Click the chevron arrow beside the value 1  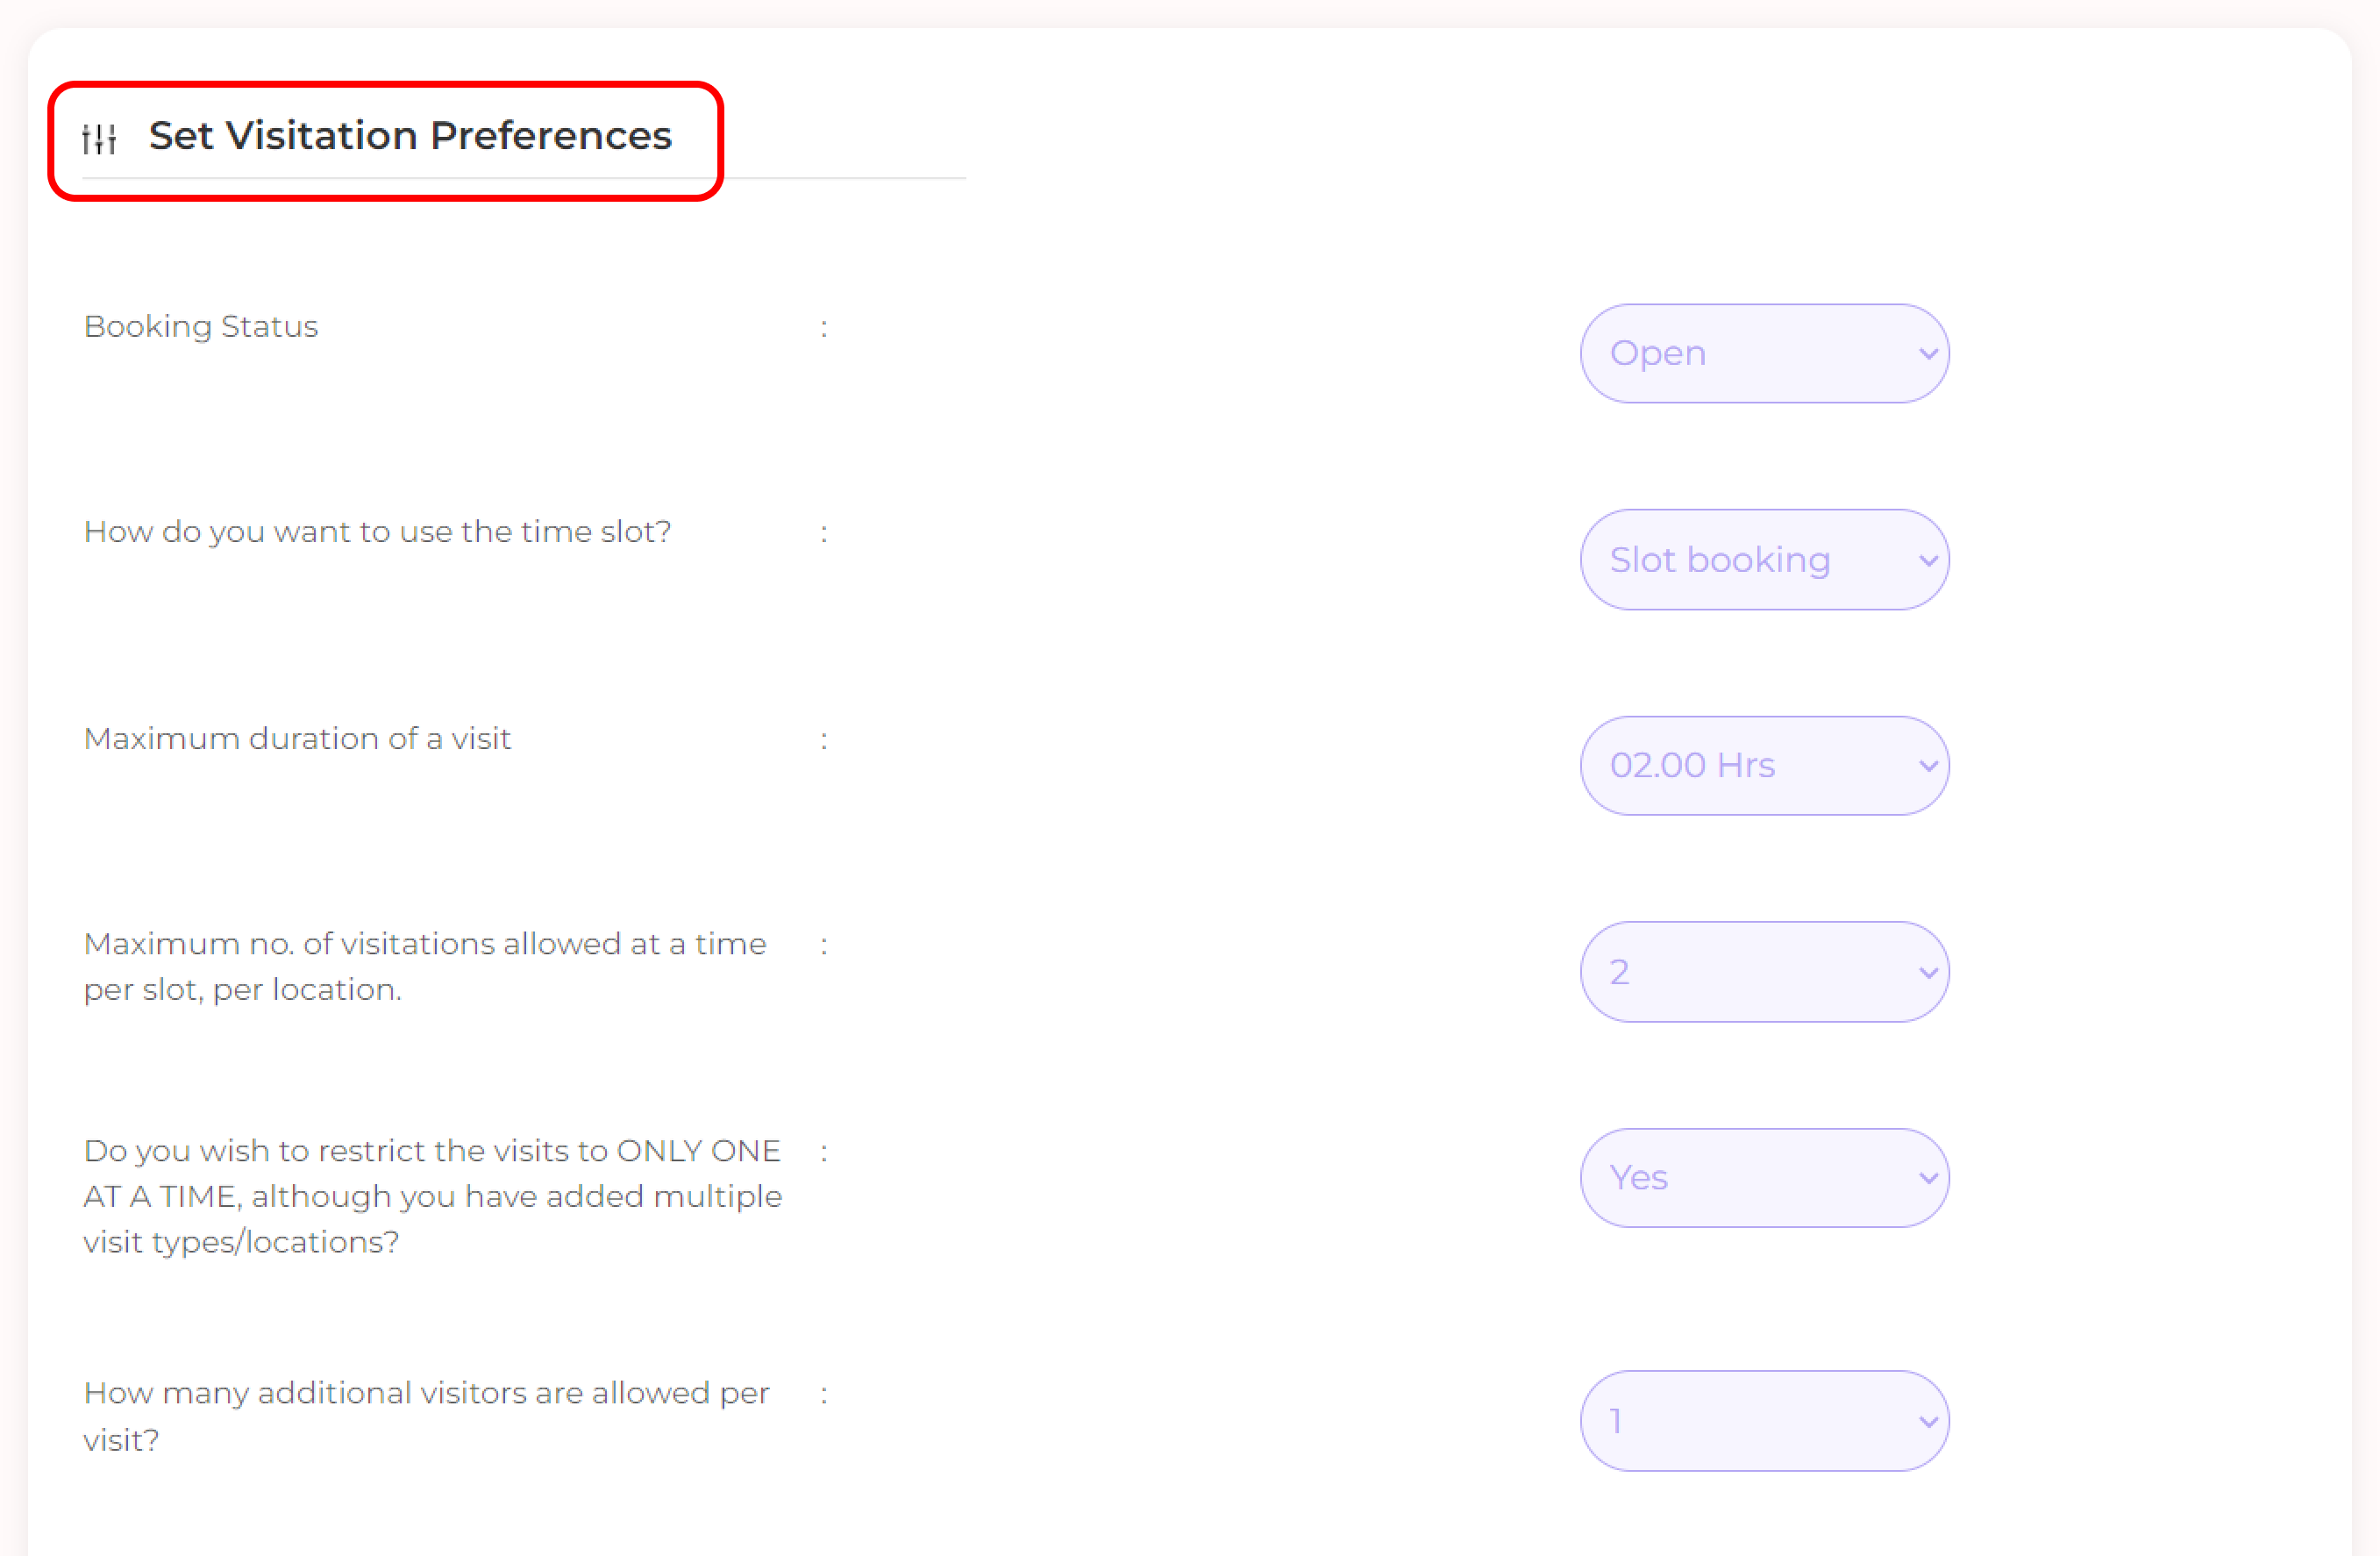pos(1928,1422)
